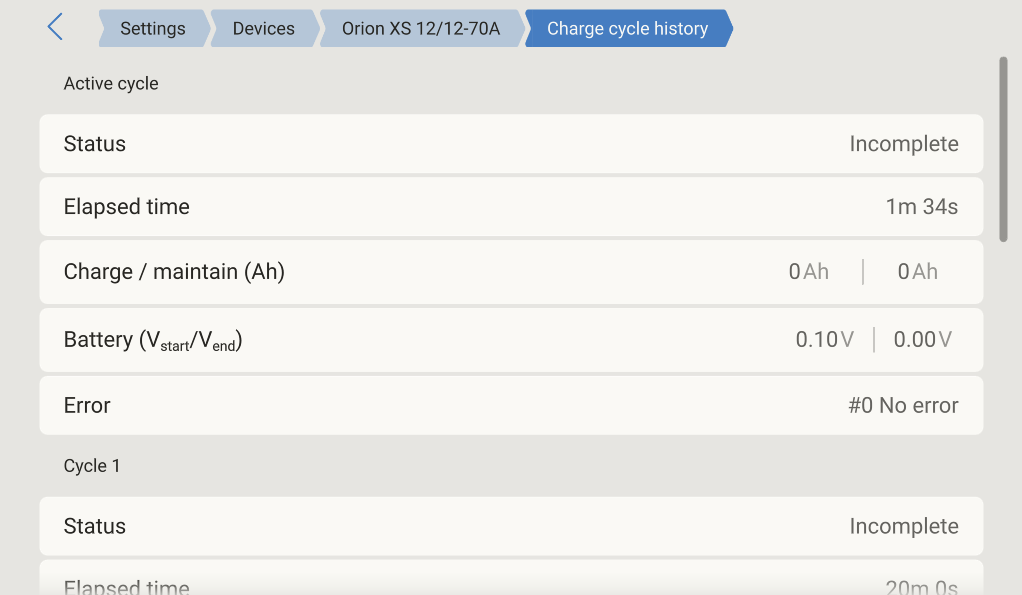1022x595 pixels.
Task: Click the Cycle 1 Status label
Action: pyautogui.click(x=95, y=527)
